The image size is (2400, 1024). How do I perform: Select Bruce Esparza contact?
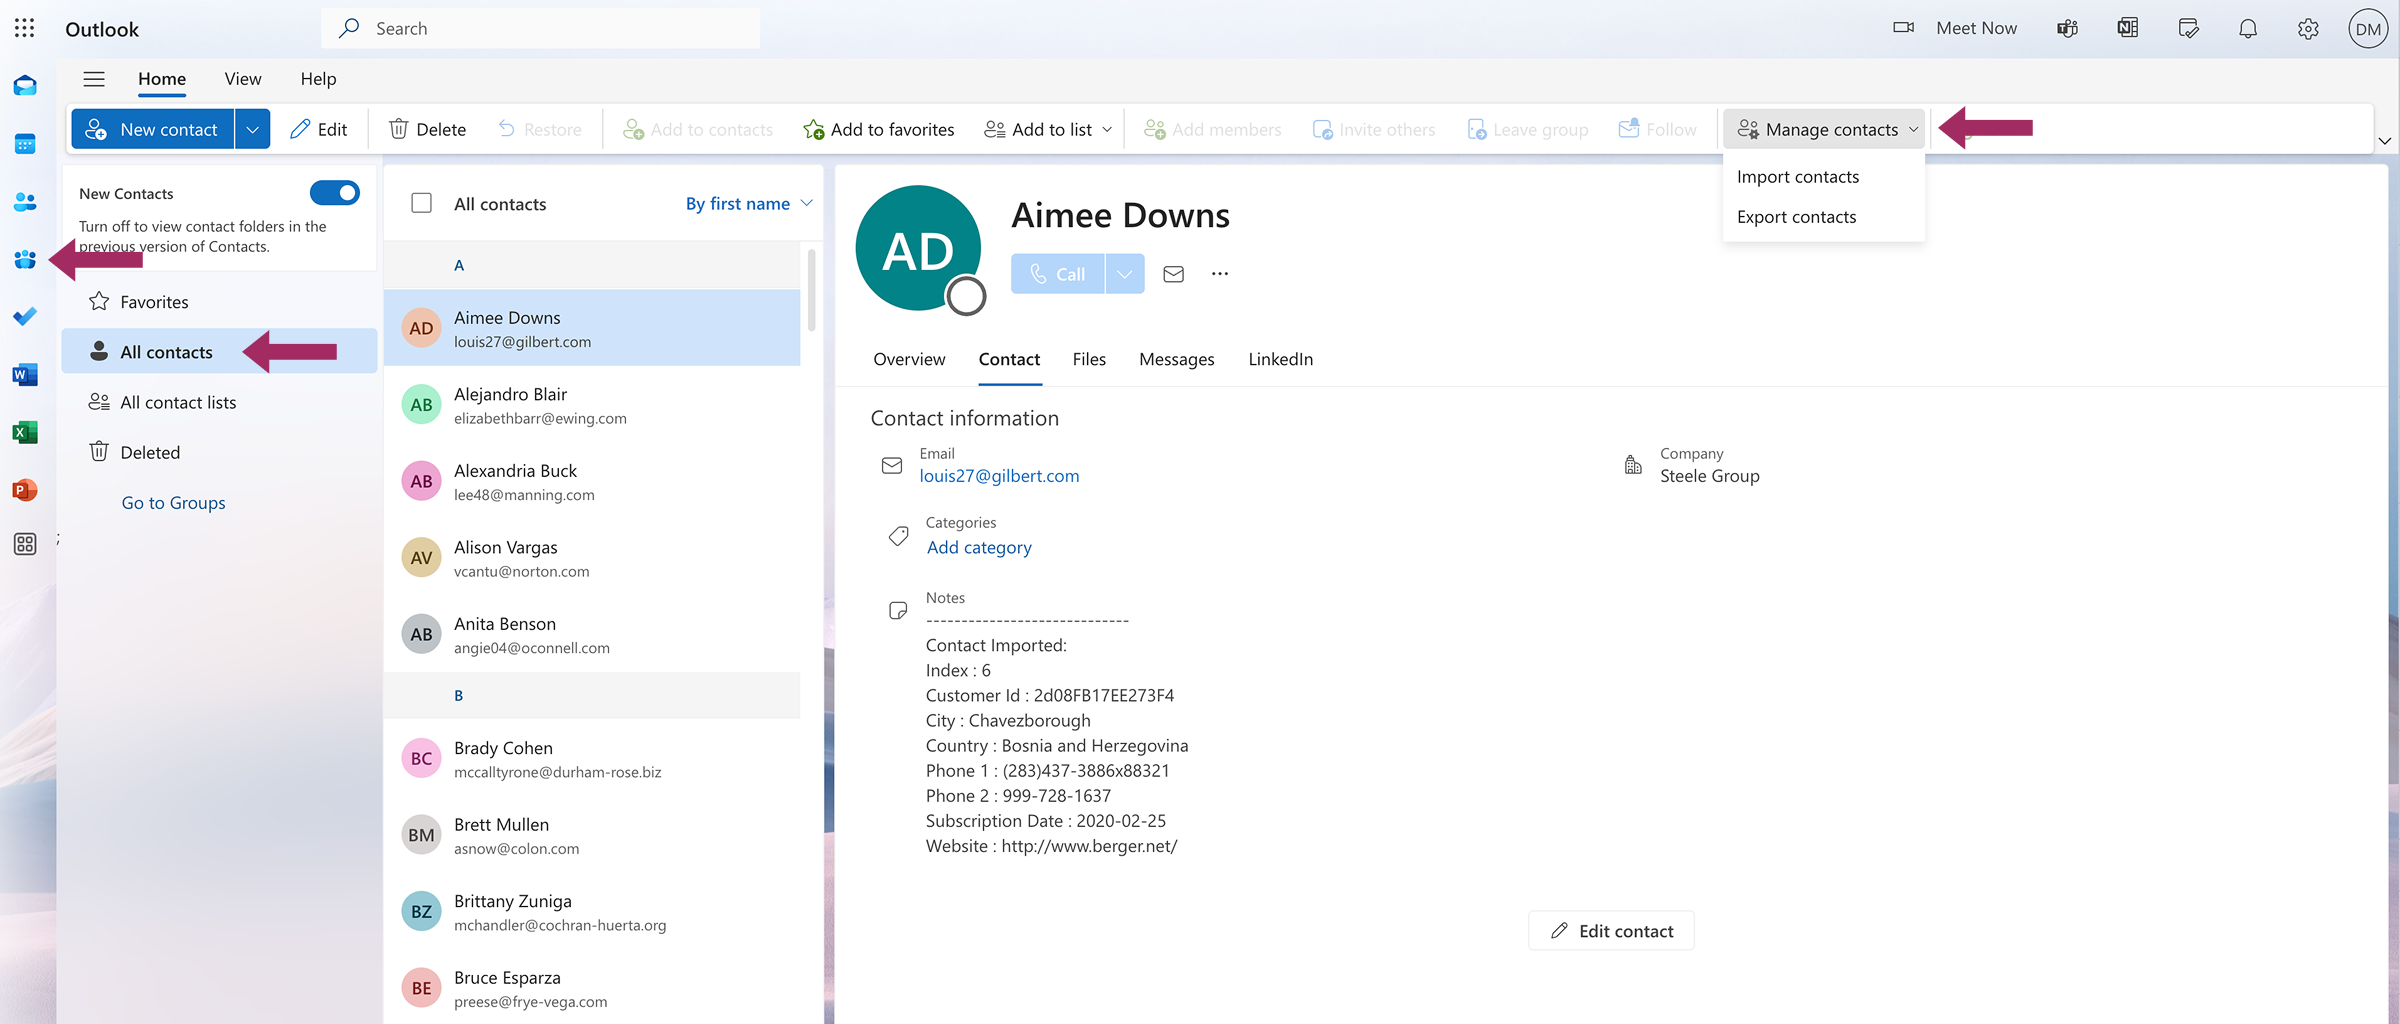pyautogui.click(x=592, y=989)
